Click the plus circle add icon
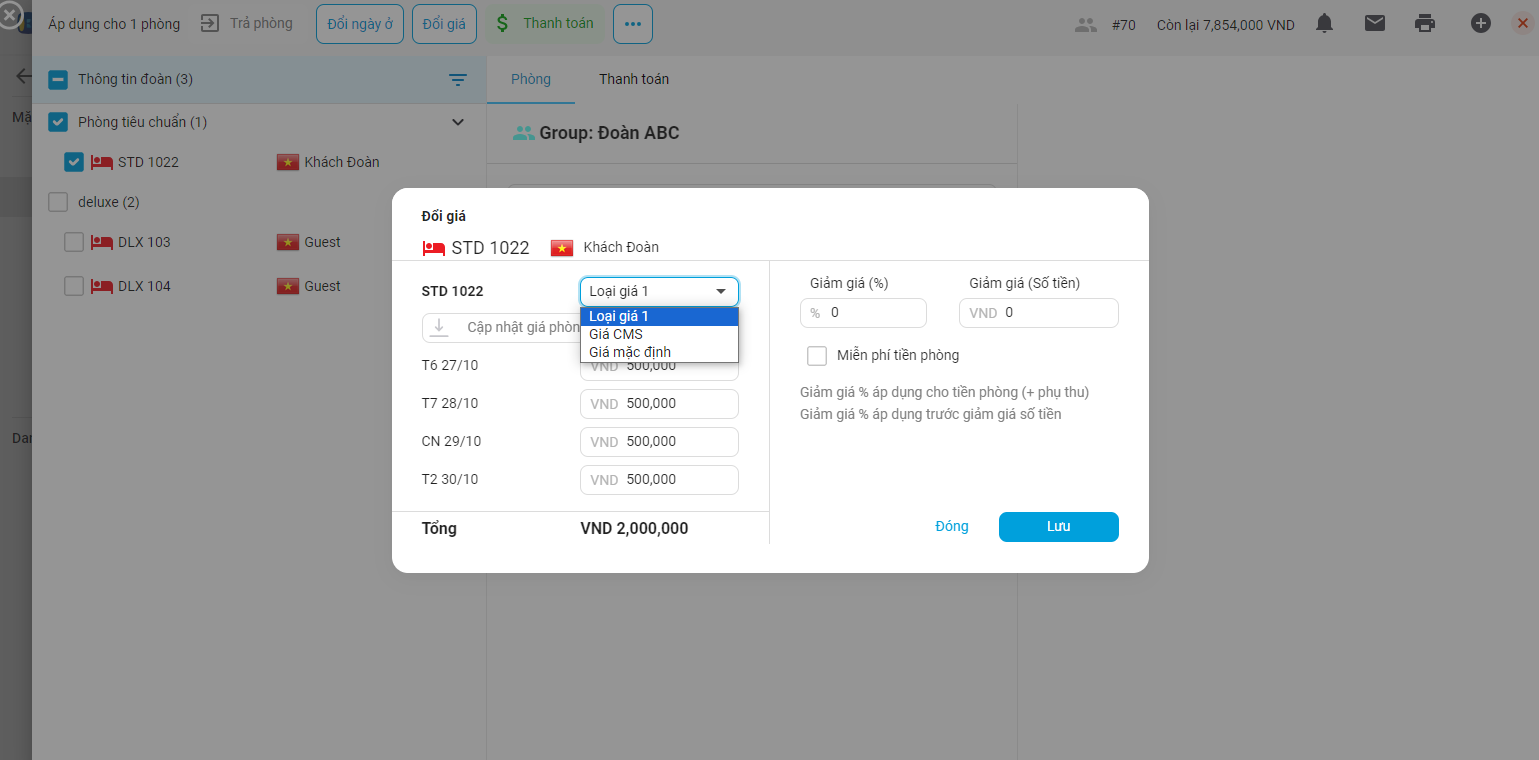The image size is (1539, 760). click(x=1481, y=23)
